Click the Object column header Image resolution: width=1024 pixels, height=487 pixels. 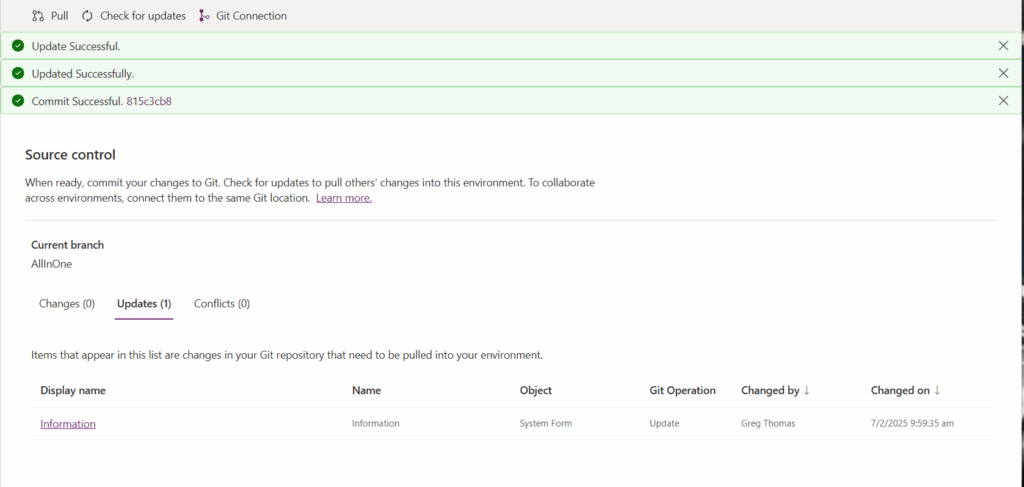coord(536,390)
